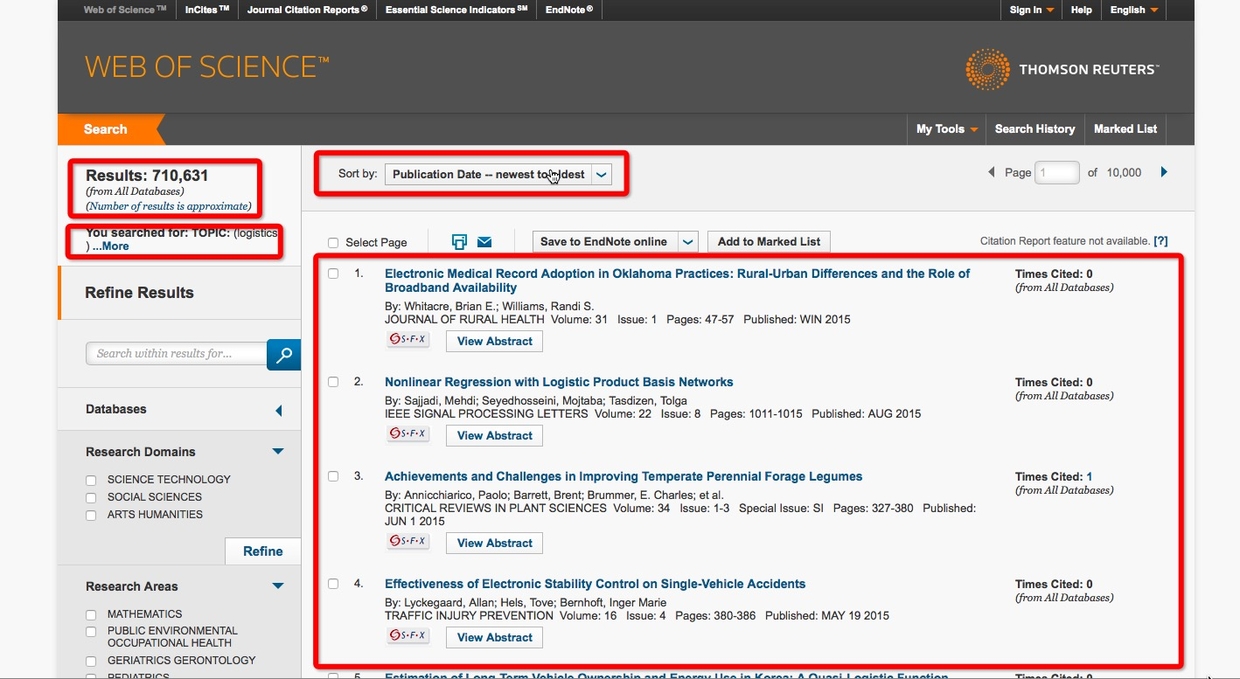This screenshot has height=679, width=1240.
Task: Collapse the Research Areas section
Action: [278, 586]
